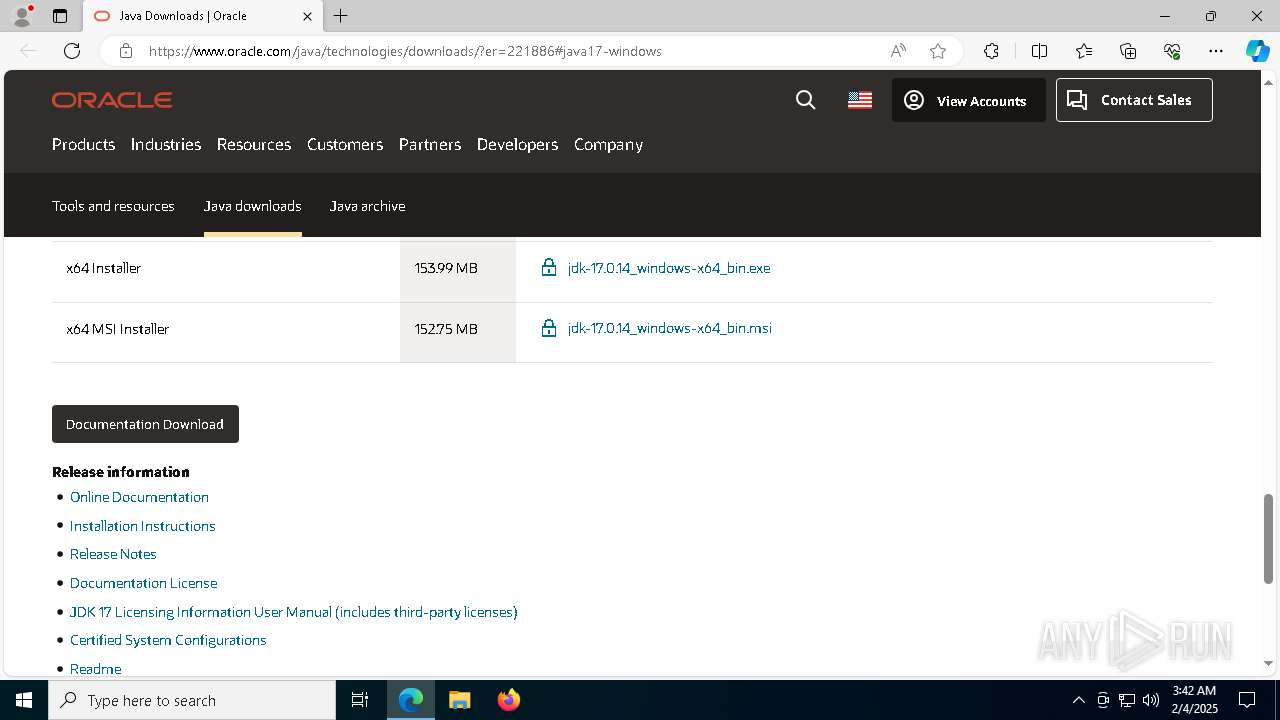Refresh the page with the reload icon
The image size is (1280, 720).
tap(72, 51)
